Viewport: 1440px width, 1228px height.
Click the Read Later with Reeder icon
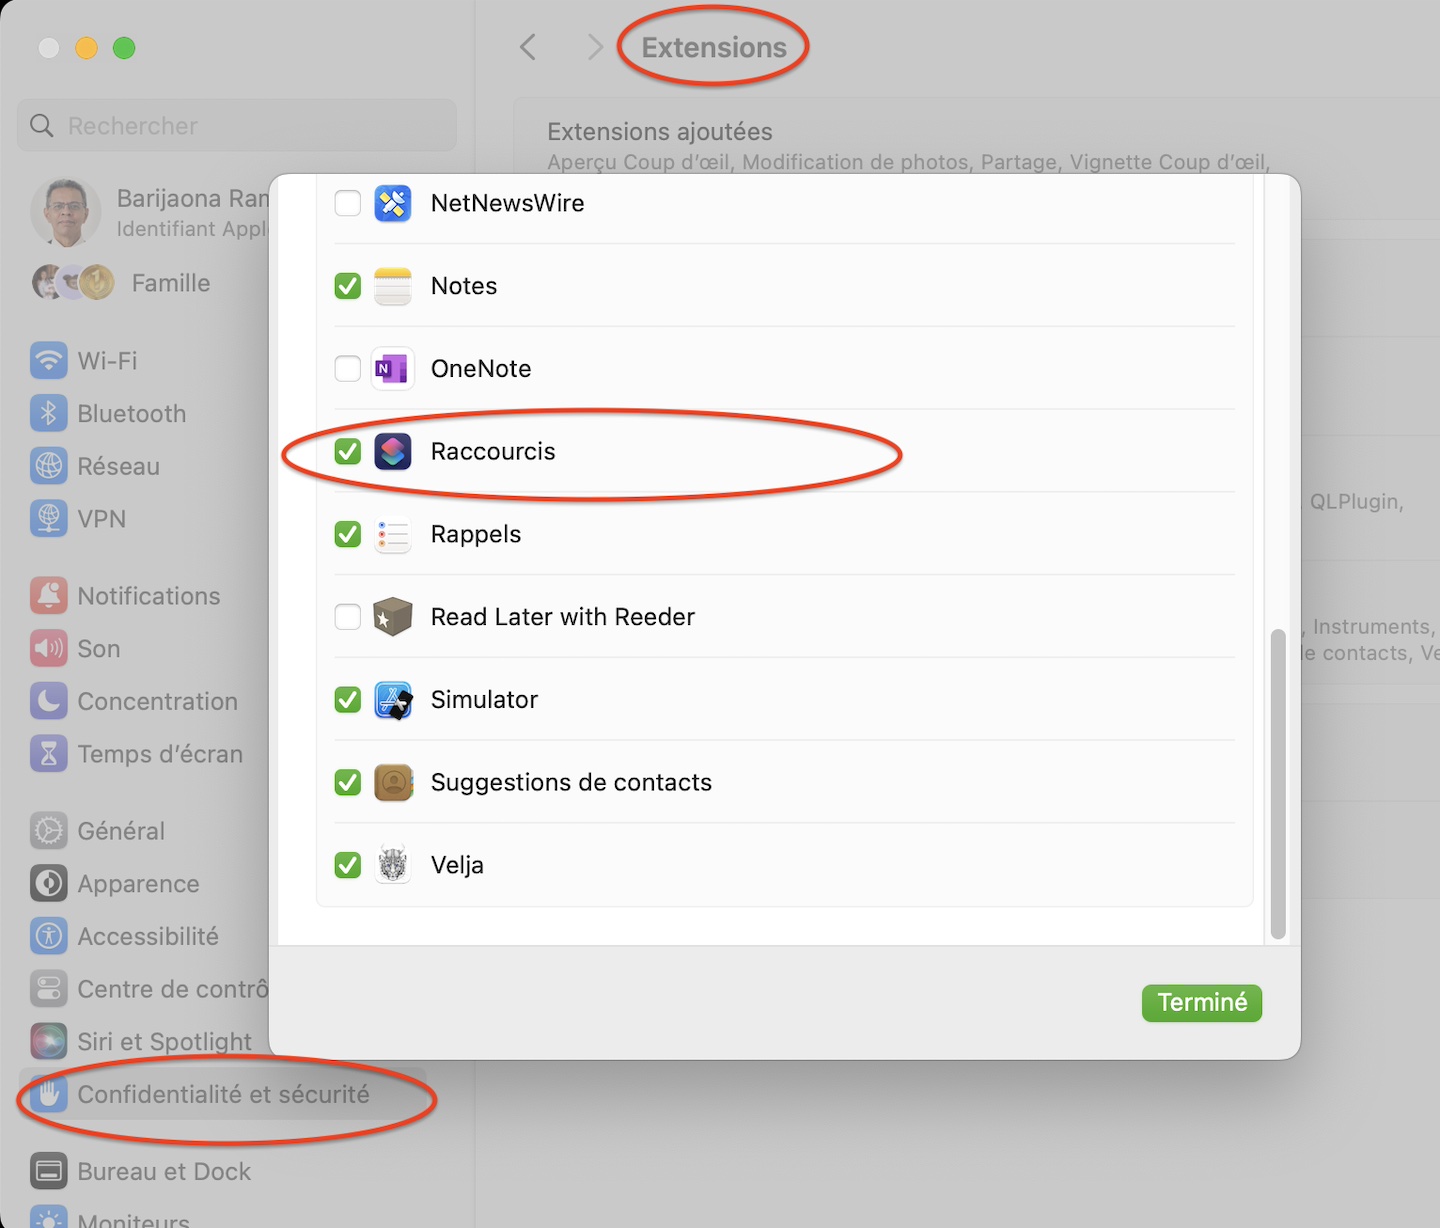click(393, 617)
